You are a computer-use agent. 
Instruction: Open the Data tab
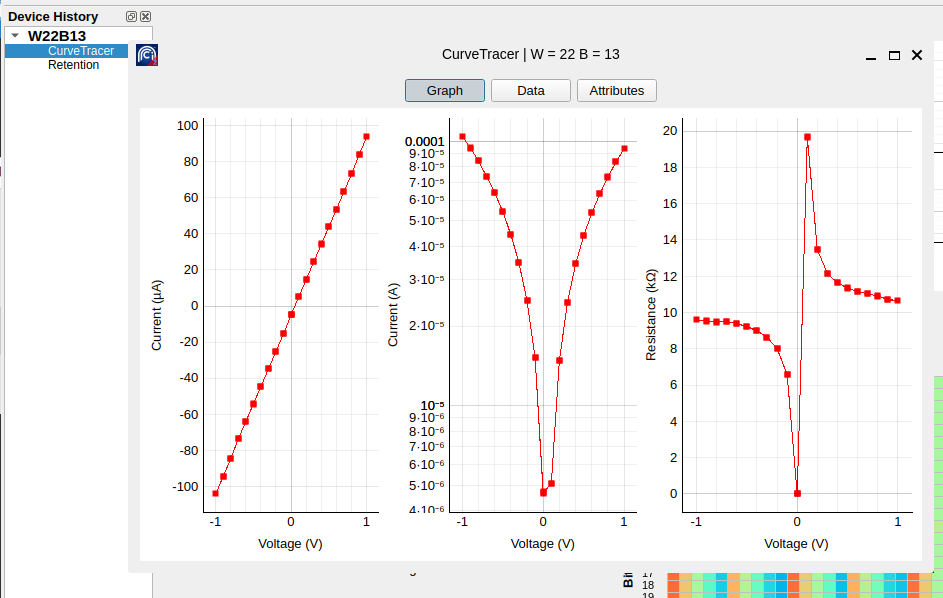point(530,90)
